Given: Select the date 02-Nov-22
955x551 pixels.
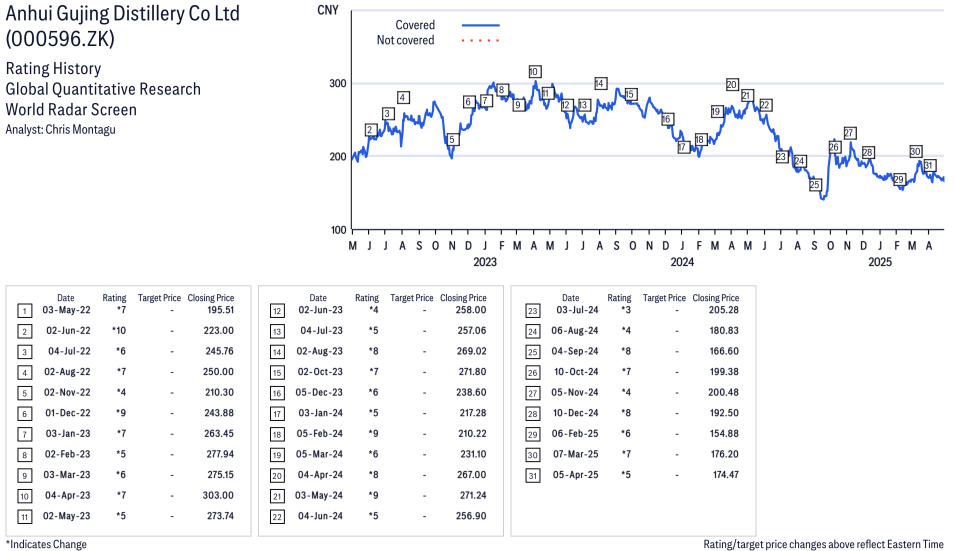Looking at the screenshot, I should (67, 393).
